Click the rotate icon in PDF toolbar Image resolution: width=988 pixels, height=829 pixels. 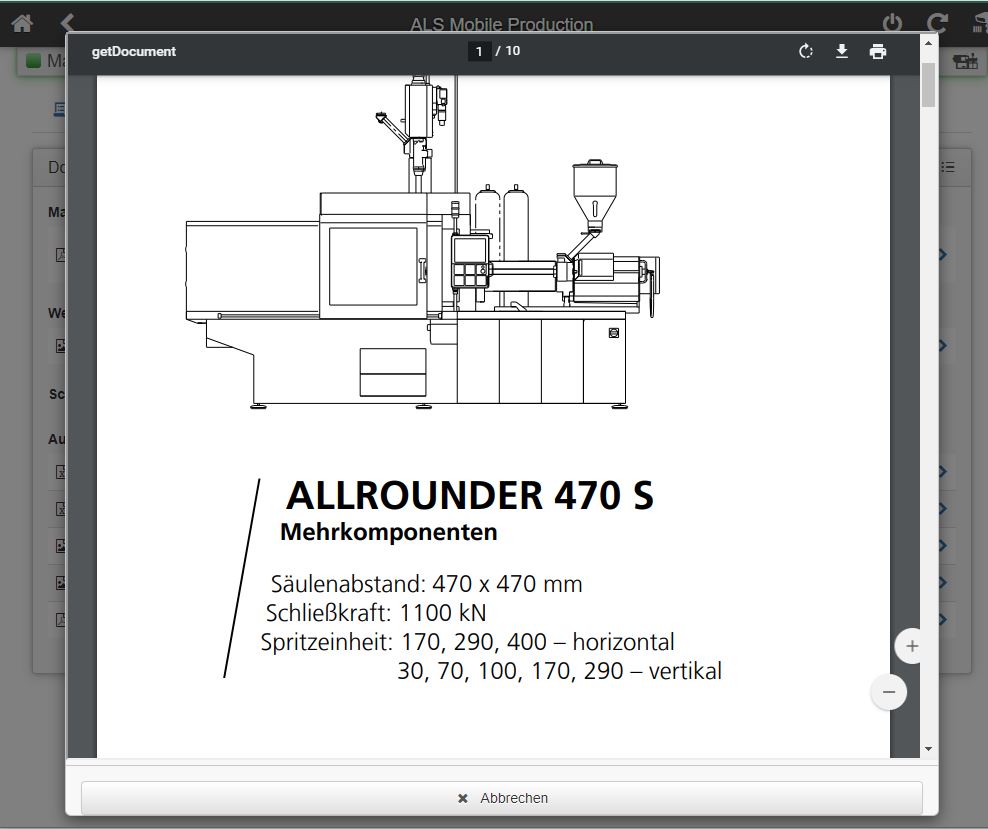(805, 51)
